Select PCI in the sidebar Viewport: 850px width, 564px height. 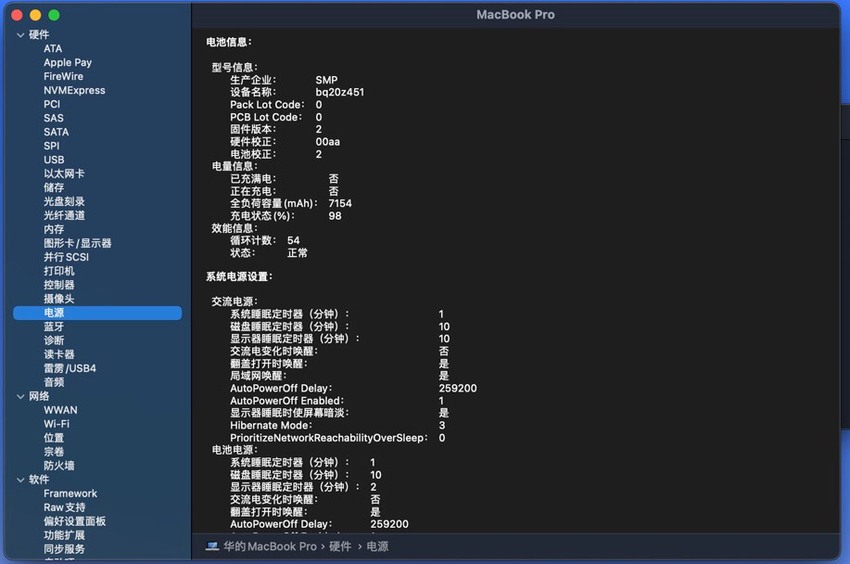tap(52, 104)
